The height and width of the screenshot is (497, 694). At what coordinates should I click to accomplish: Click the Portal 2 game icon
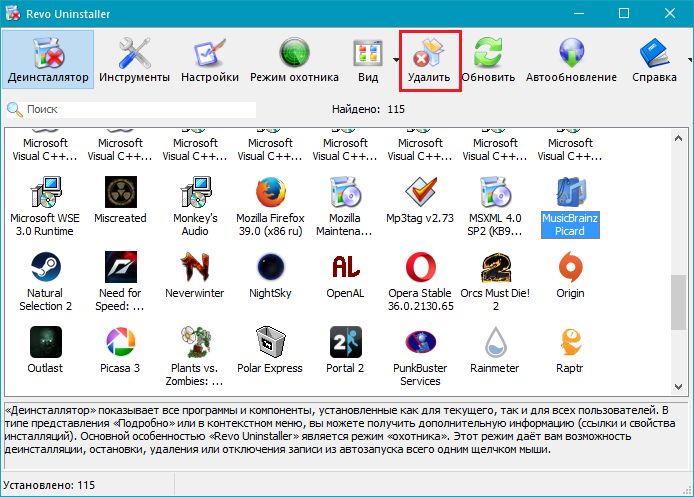(345, 343)
